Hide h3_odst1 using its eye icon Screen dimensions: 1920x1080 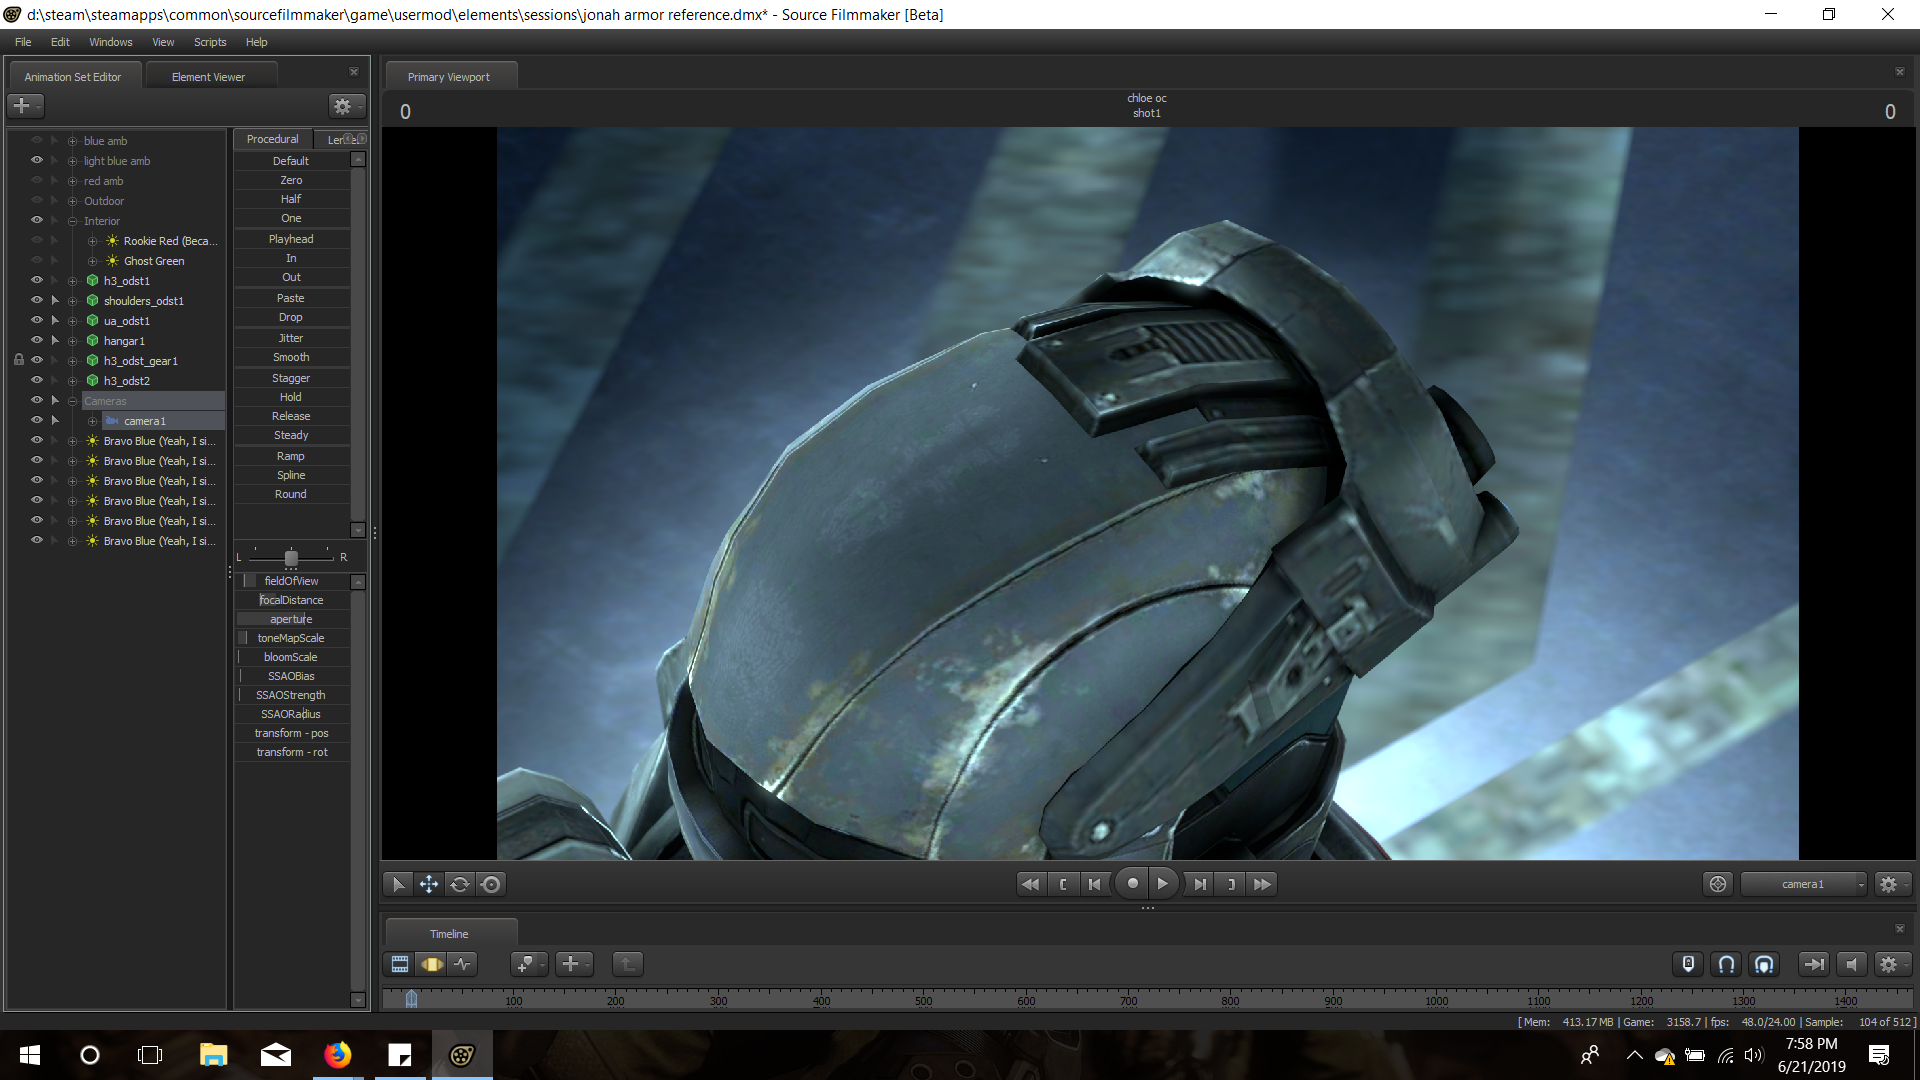click(37, 280)
